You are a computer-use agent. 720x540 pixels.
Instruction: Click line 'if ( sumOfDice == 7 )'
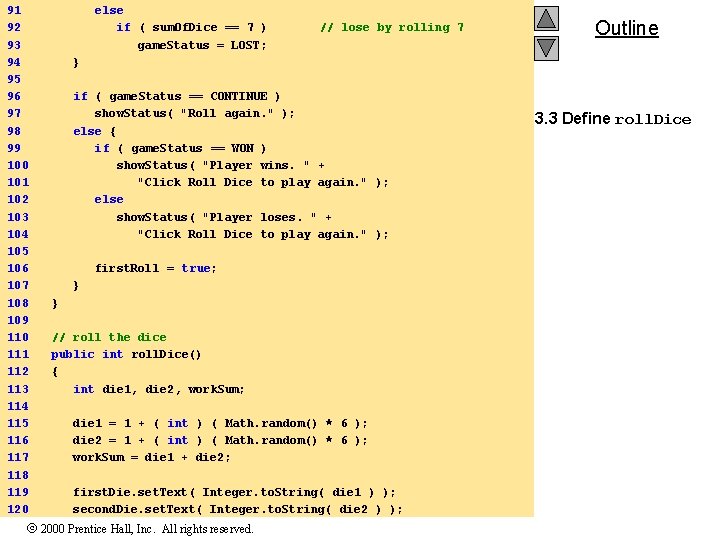point(191,28)
